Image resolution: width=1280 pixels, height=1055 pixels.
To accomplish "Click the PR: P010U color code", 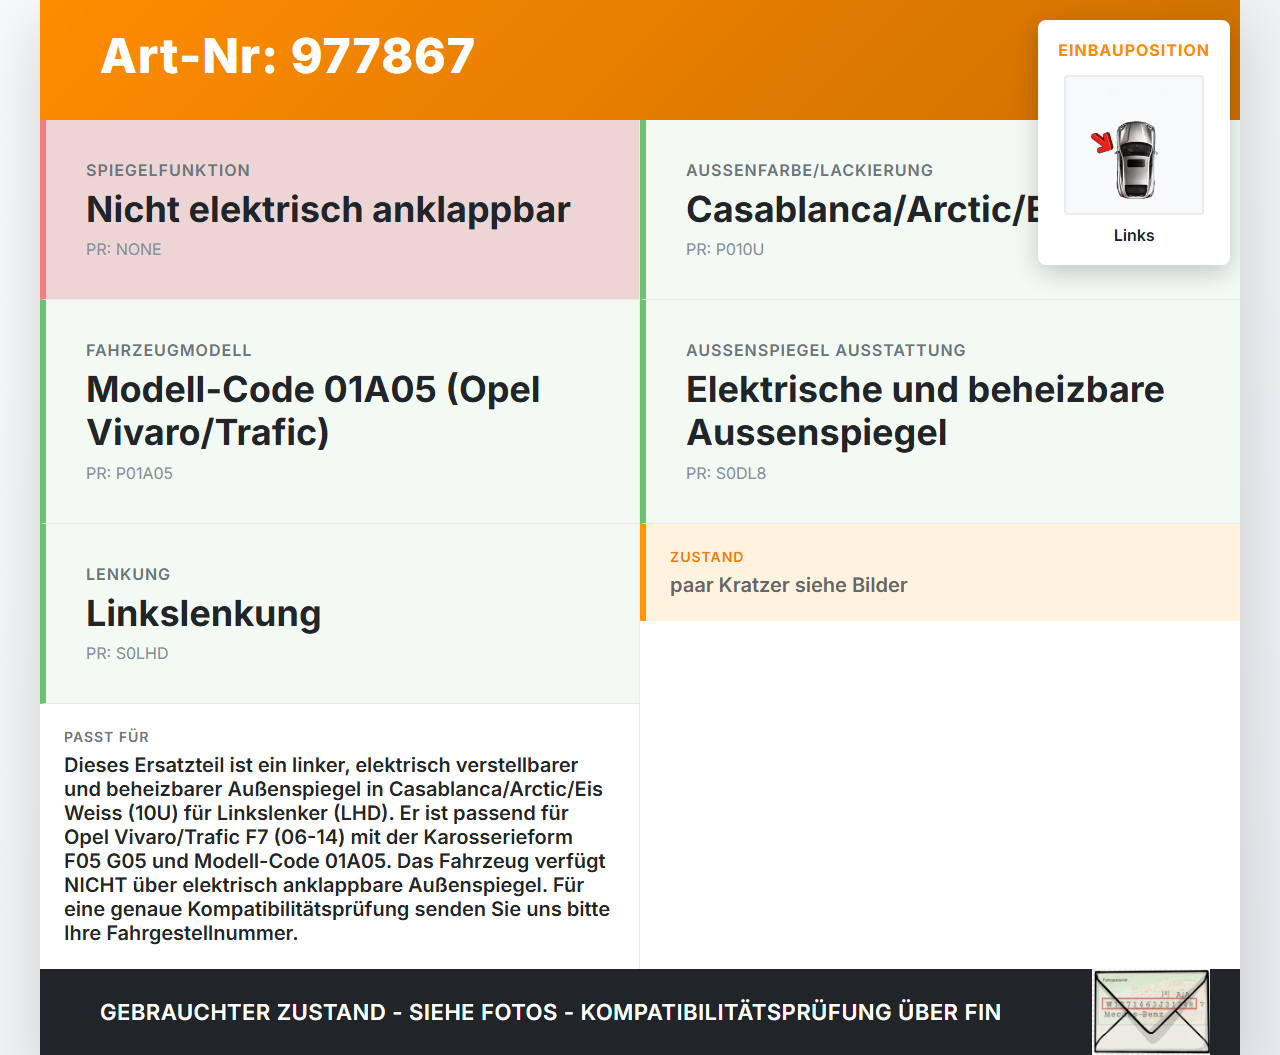I will (724, 249).
